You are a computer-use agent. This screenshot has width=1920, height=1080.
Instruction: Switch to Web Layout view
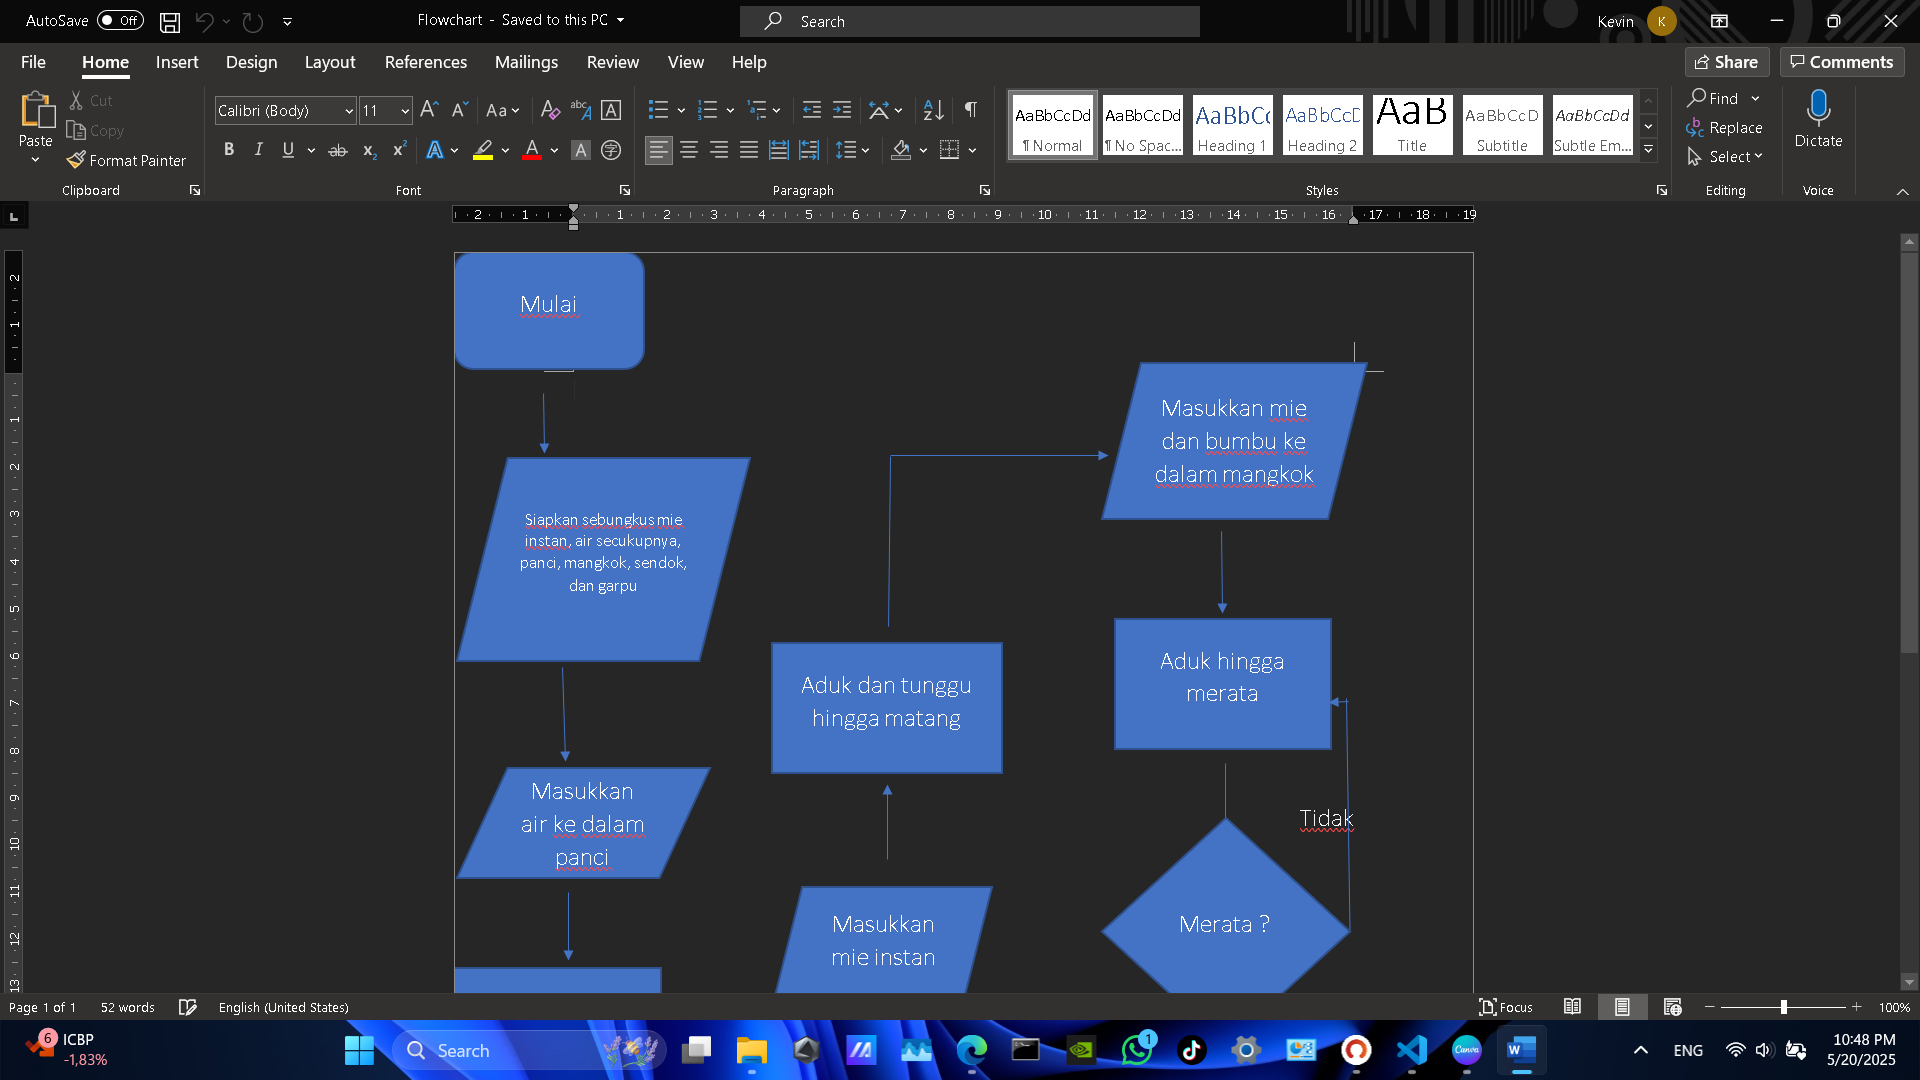[x=1672, y=1007]
